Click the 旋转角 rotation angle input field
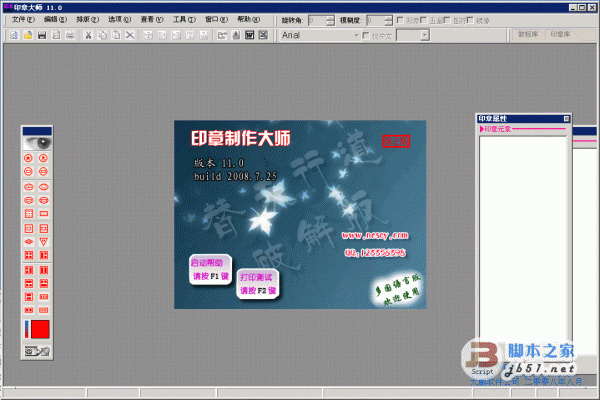600x400 pixels. pyautogui.click(x=318, y=20)
